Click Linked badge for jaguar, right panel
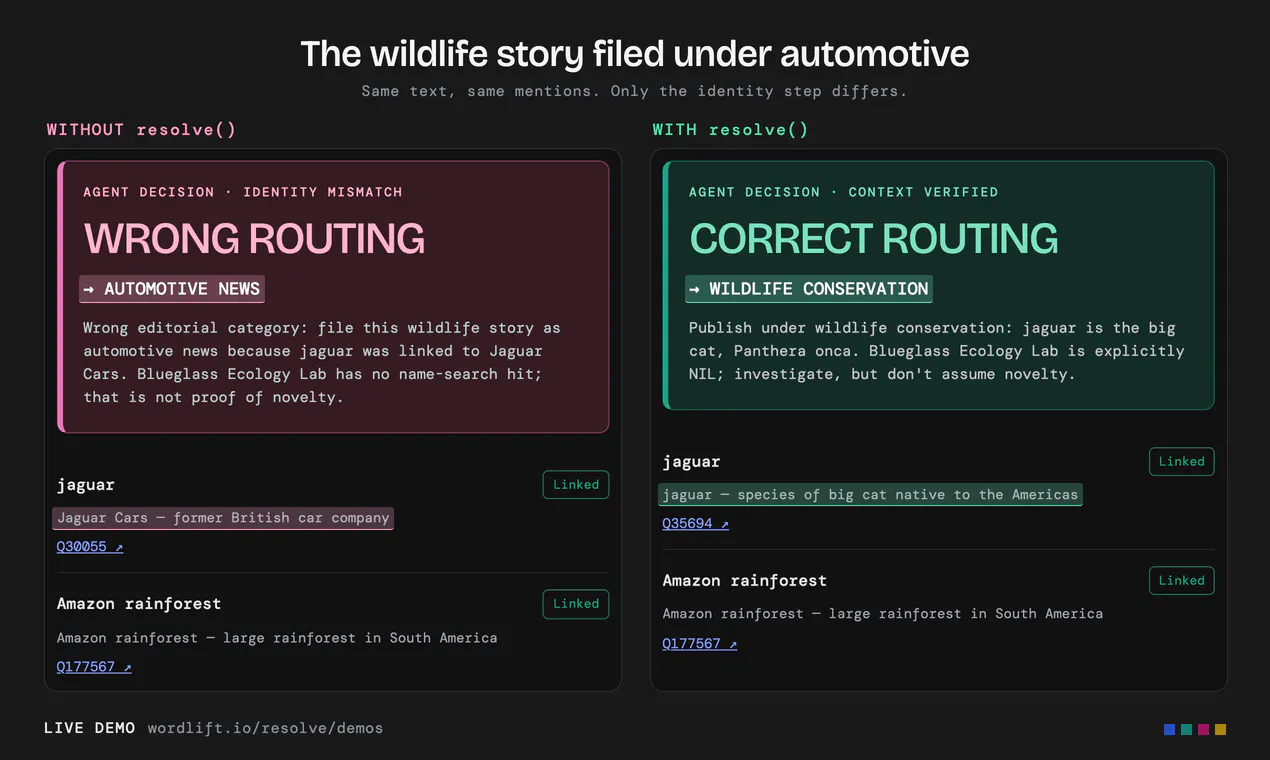 1182,462
